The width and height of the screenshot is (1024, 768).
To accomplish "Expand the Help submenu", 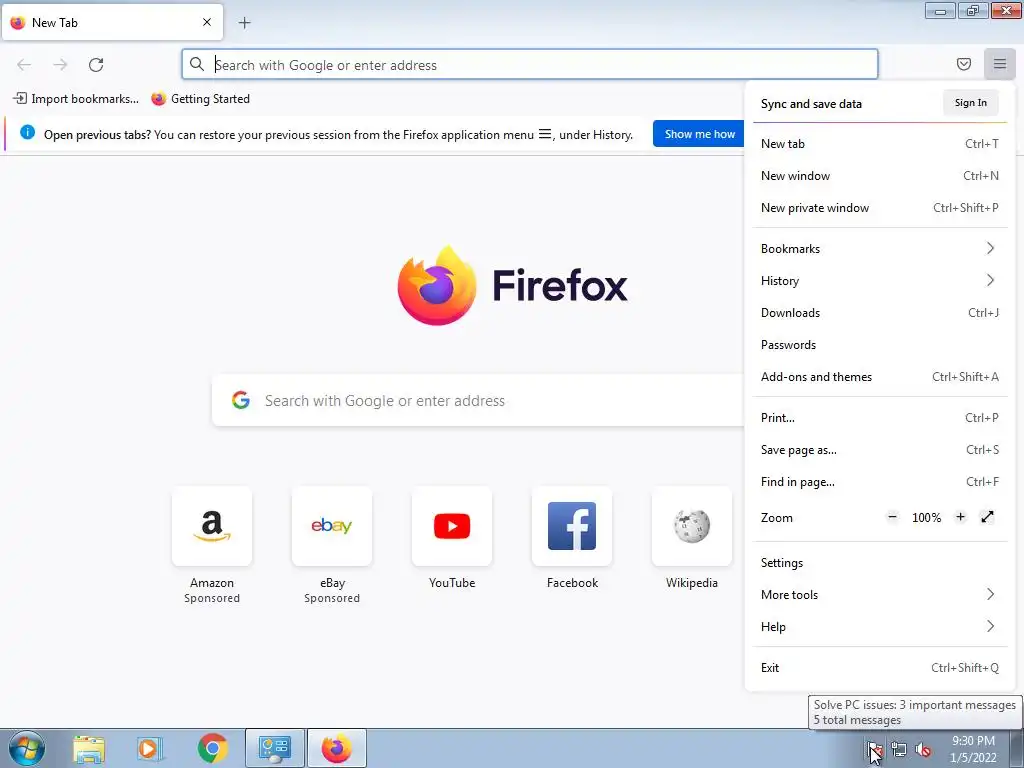I will (x=879, y=626).
